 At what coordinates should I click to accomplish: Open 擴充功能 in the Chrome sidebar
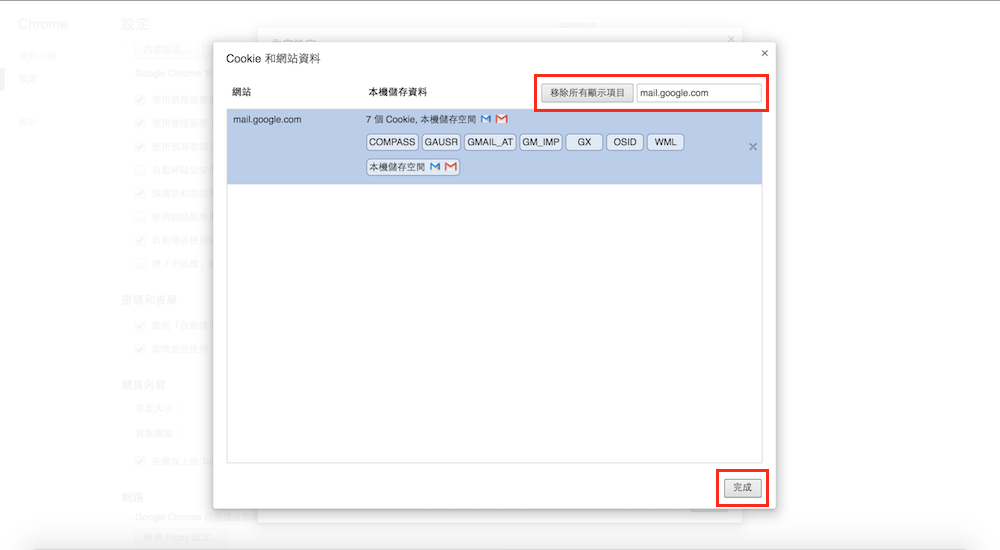(32, 55)
